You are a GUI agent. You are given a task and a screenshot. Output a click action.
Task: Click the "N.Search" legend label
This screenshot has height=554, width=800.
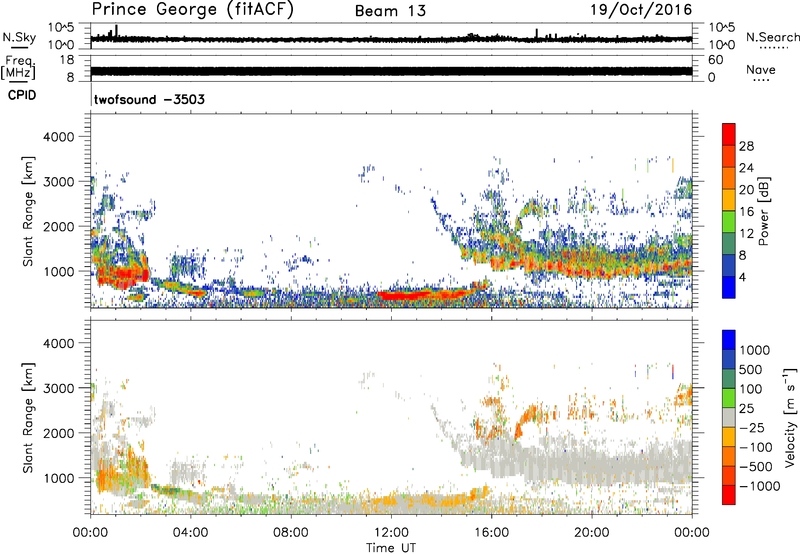(x=772, y=37)
